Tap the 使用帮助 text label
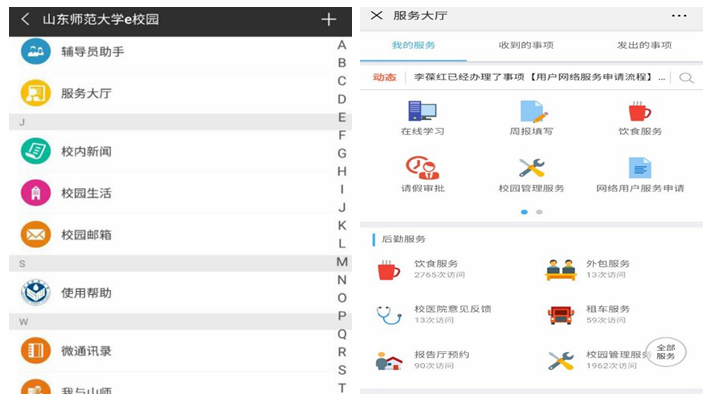This screenshot has width=712, height=400. click(x=86, y=293)
